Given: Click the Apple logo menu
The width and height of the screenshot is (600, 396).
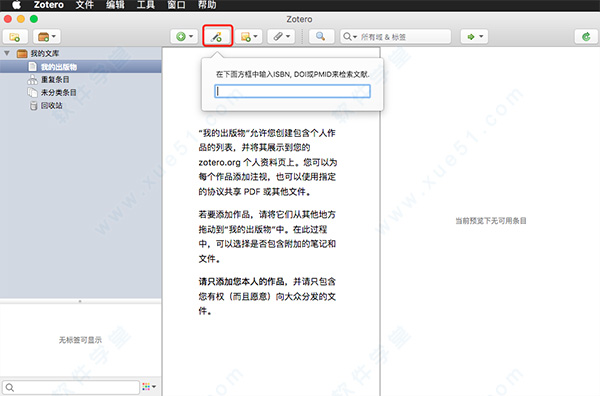Looking at the screenshot, I should coord(16,5).
